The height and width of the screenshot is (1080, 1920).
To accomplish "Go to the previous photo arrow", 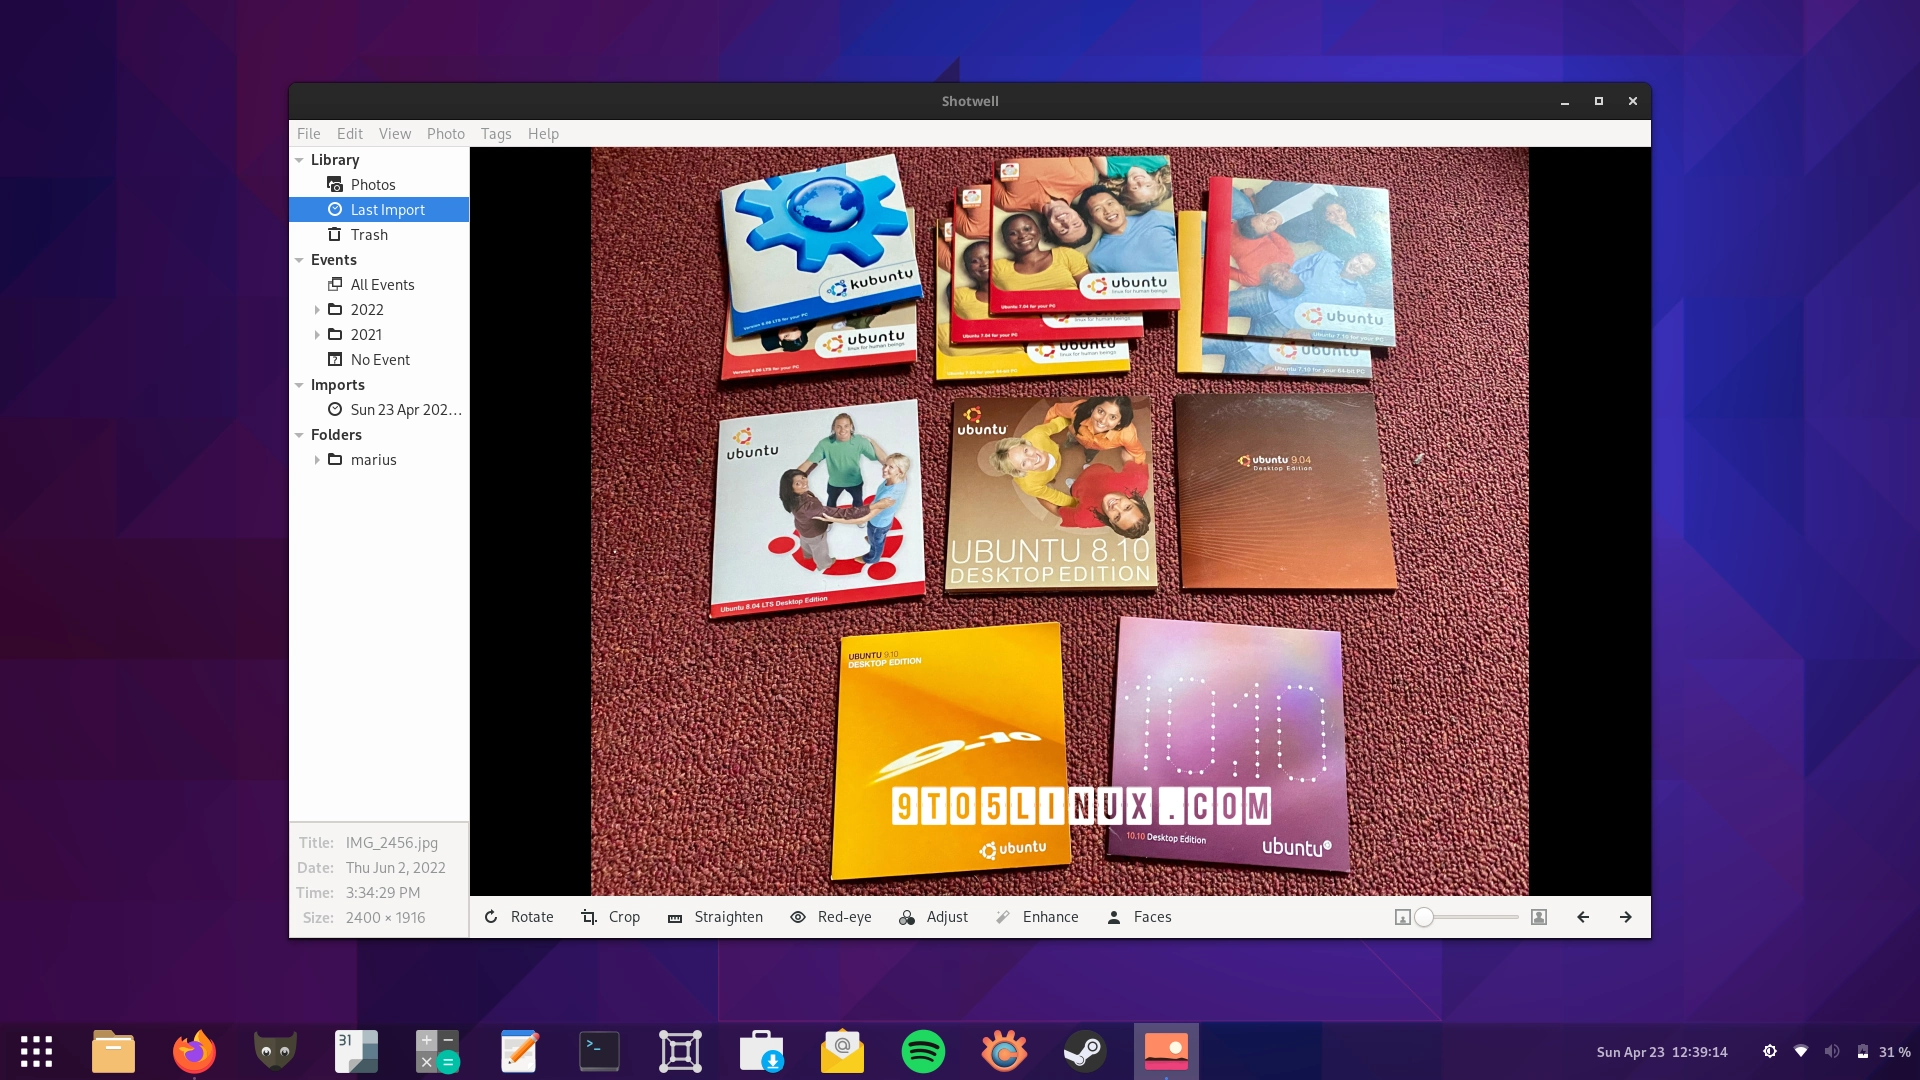I will point(1583,917).
